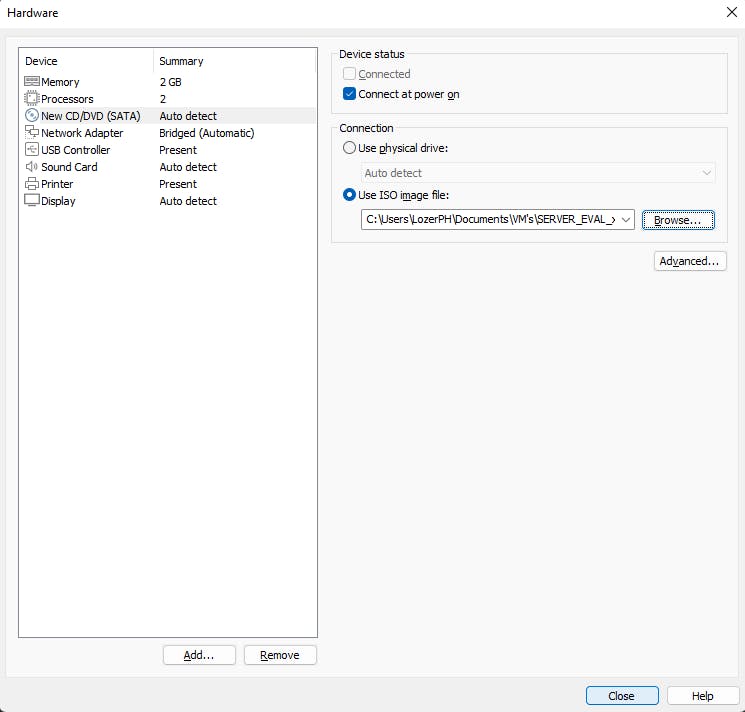Select Use ISO image file option
This screenshot has width=745, height=712.
tap(349, 195)
